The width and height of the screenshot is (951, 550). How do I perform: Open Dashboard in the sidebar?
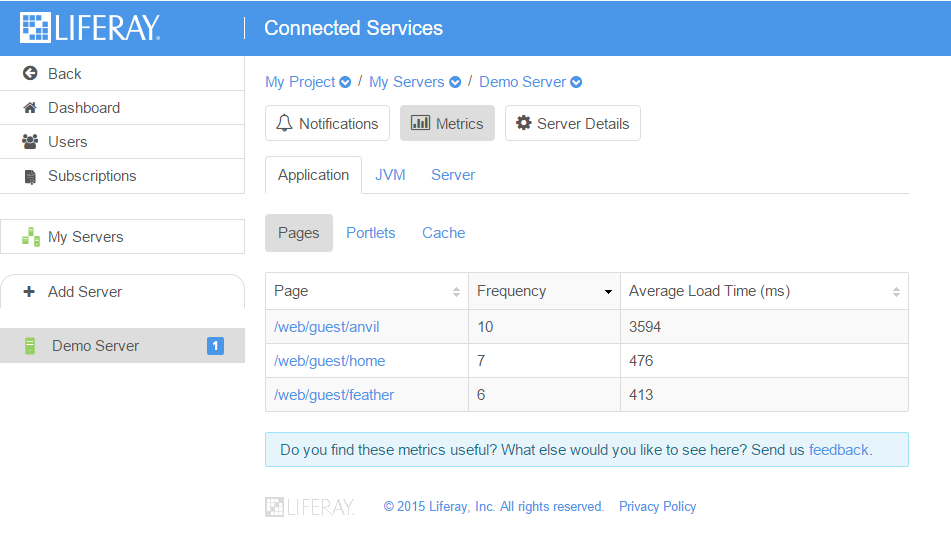(123, 108)
